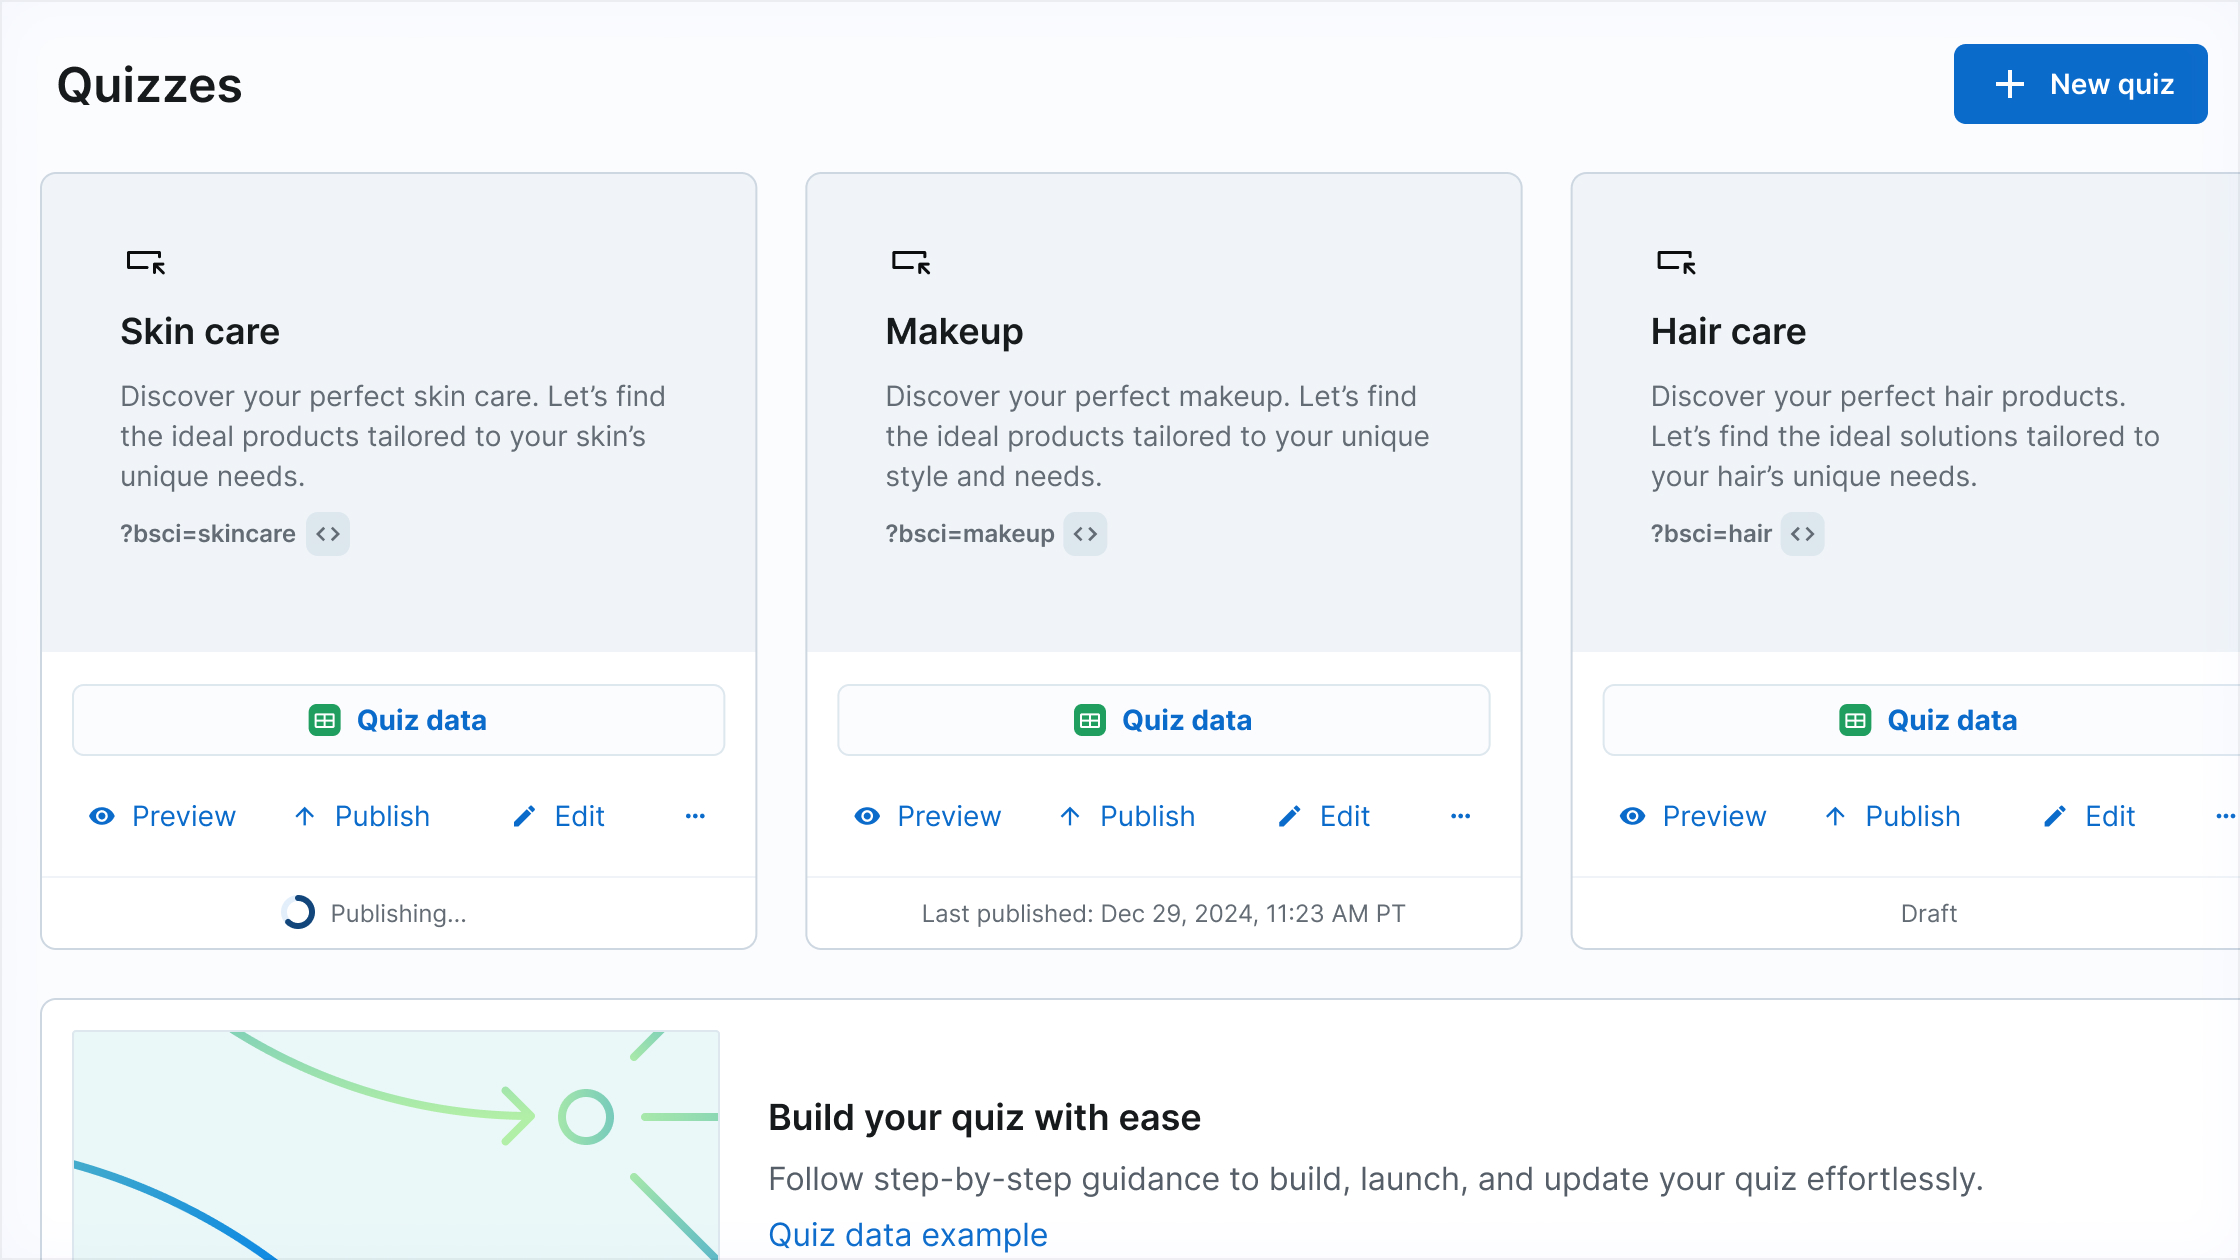Copy embed code for ?bsci=hair
Viewport: 2240px width, 1260px height.
point(1803,534)
